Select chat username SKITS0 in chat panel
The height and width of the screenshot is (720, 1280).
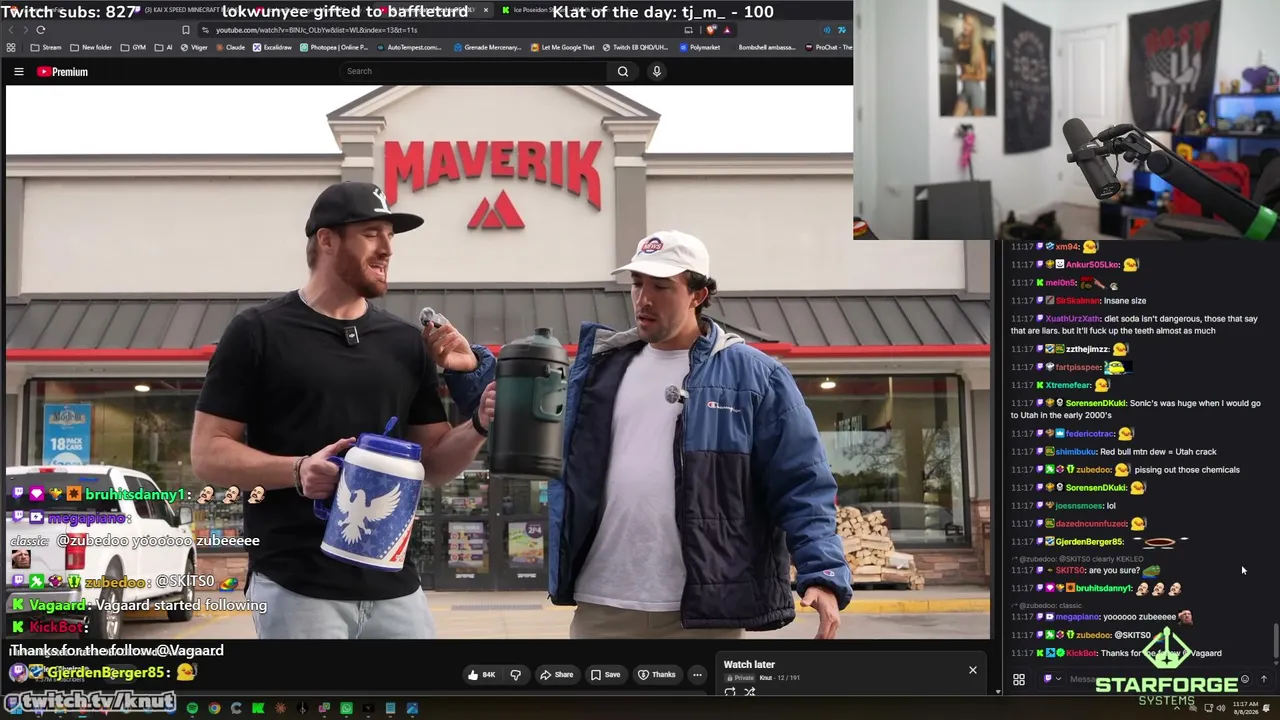[1070, 571]
